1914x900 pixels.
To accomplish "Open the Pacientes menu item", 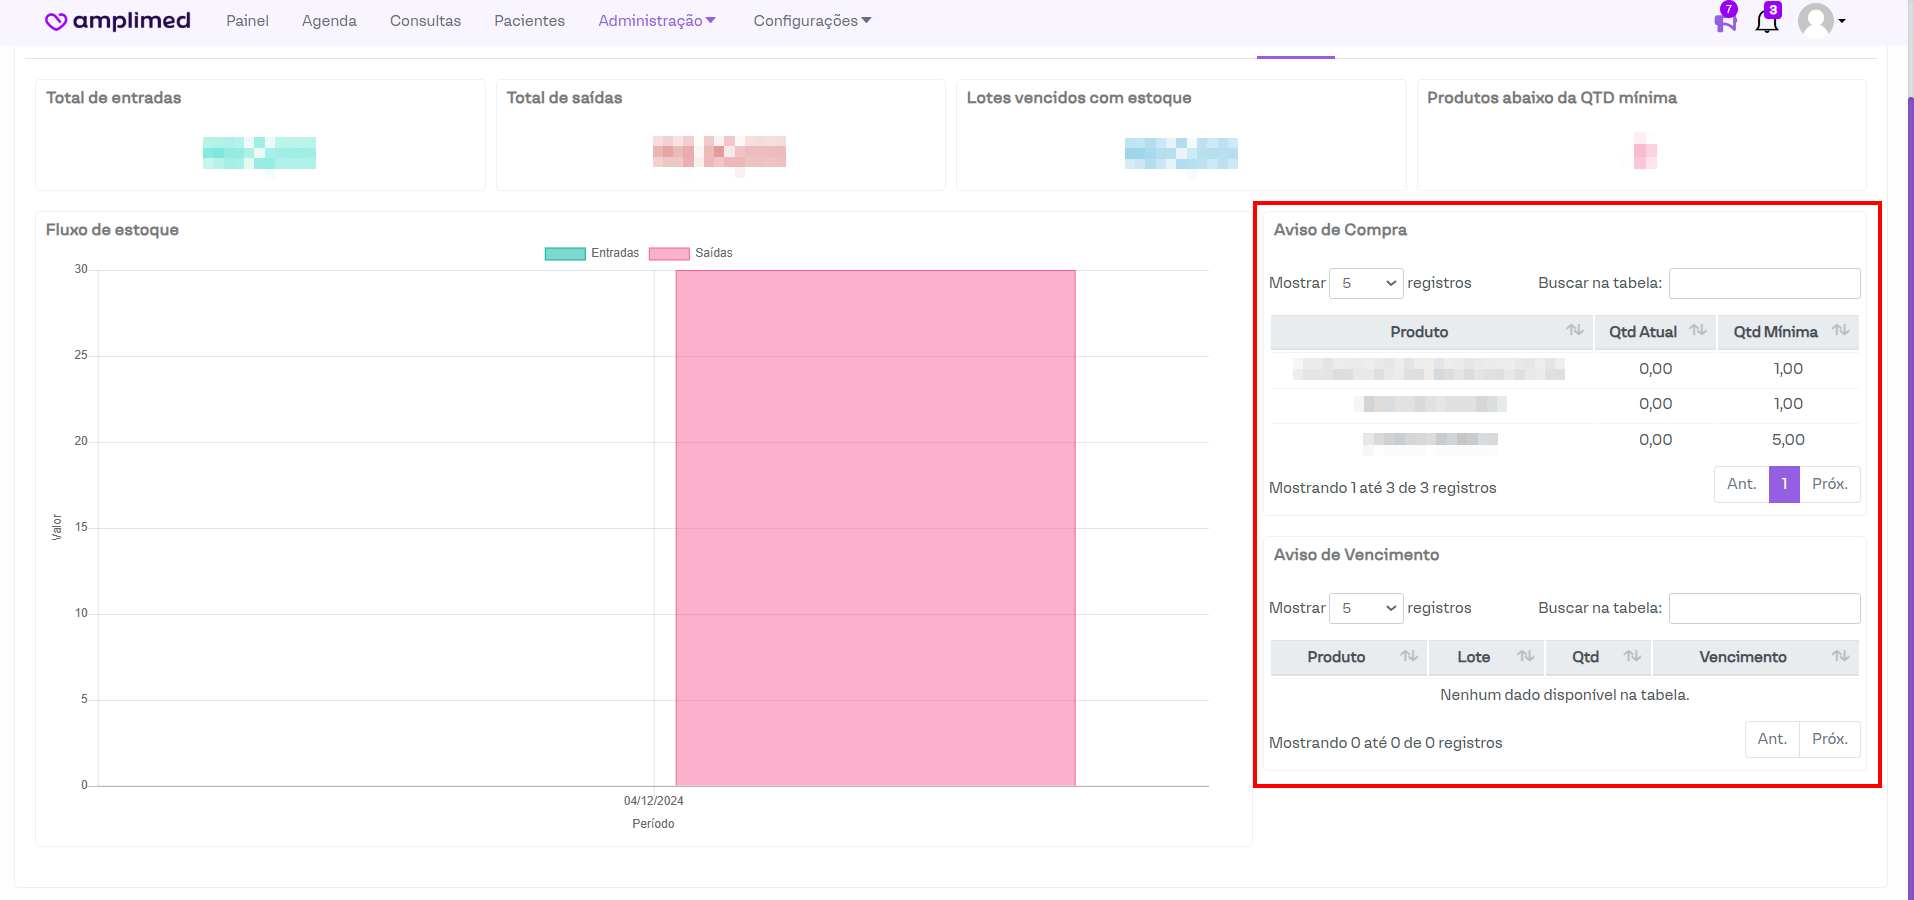I will tap(529, 21).
